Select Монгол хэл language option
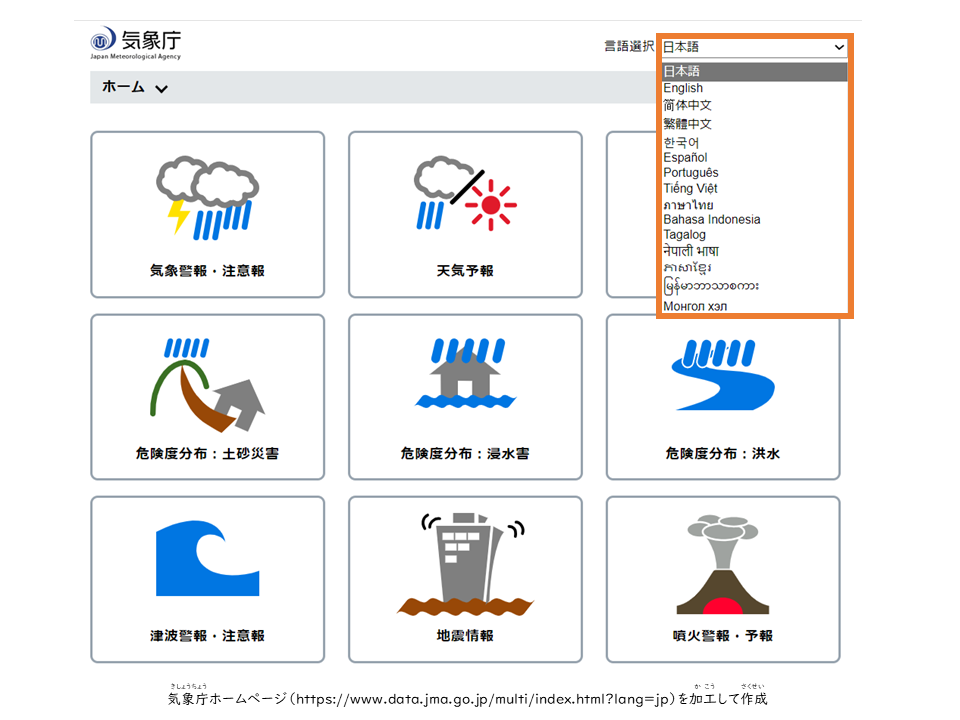This screenshot has height=720, width=960. [695, 305]
